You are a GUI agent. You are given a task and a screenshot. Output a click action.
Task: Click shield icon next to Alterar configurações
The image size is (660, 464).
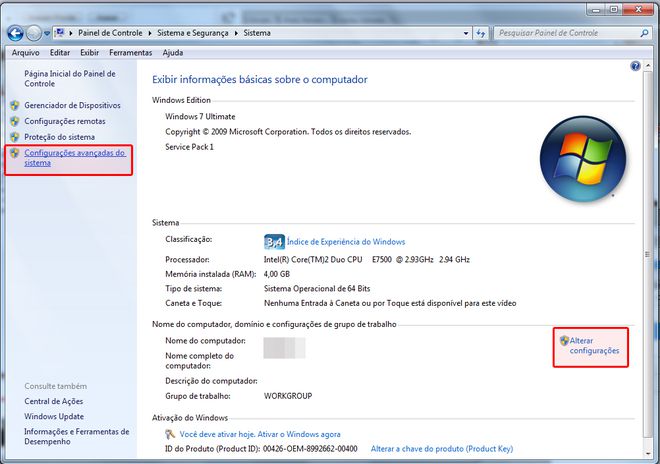click(564, 341)
